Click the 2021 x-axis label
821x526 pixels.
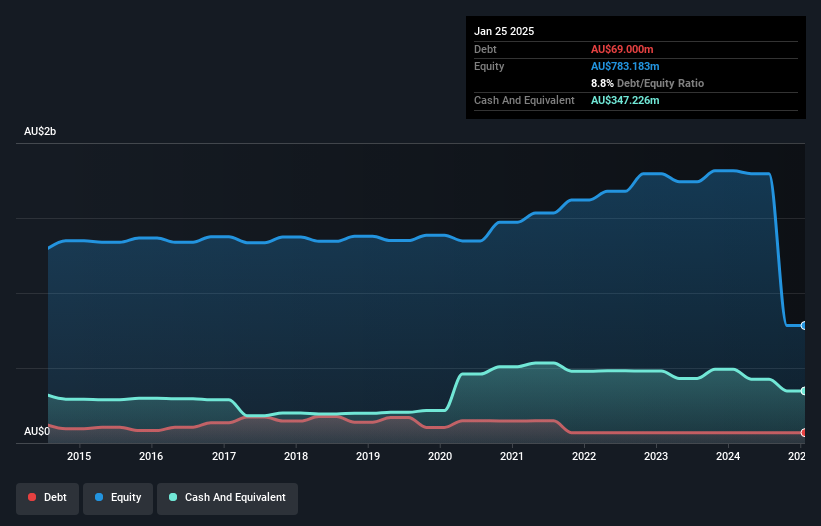pos(512,456)
